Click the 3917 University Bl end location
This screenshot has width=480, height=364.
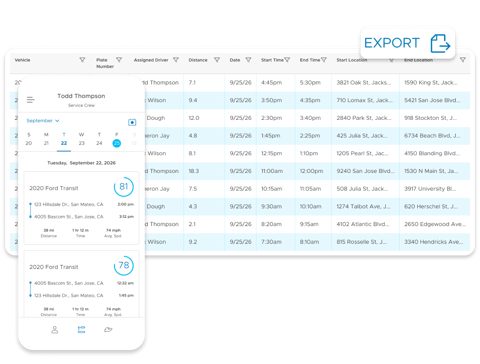coord(430,189)
